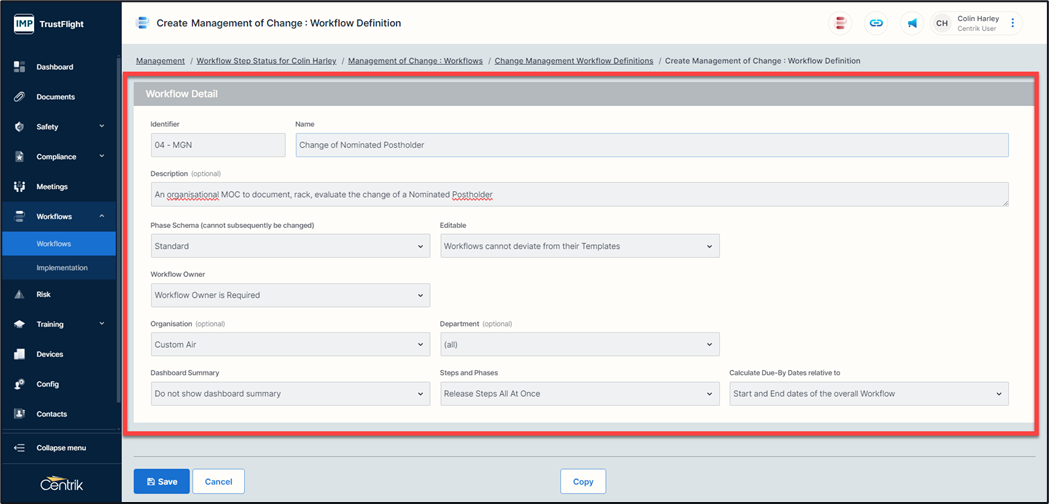
Task: Open the megaphone announcements icon
Action: (912, 23)
